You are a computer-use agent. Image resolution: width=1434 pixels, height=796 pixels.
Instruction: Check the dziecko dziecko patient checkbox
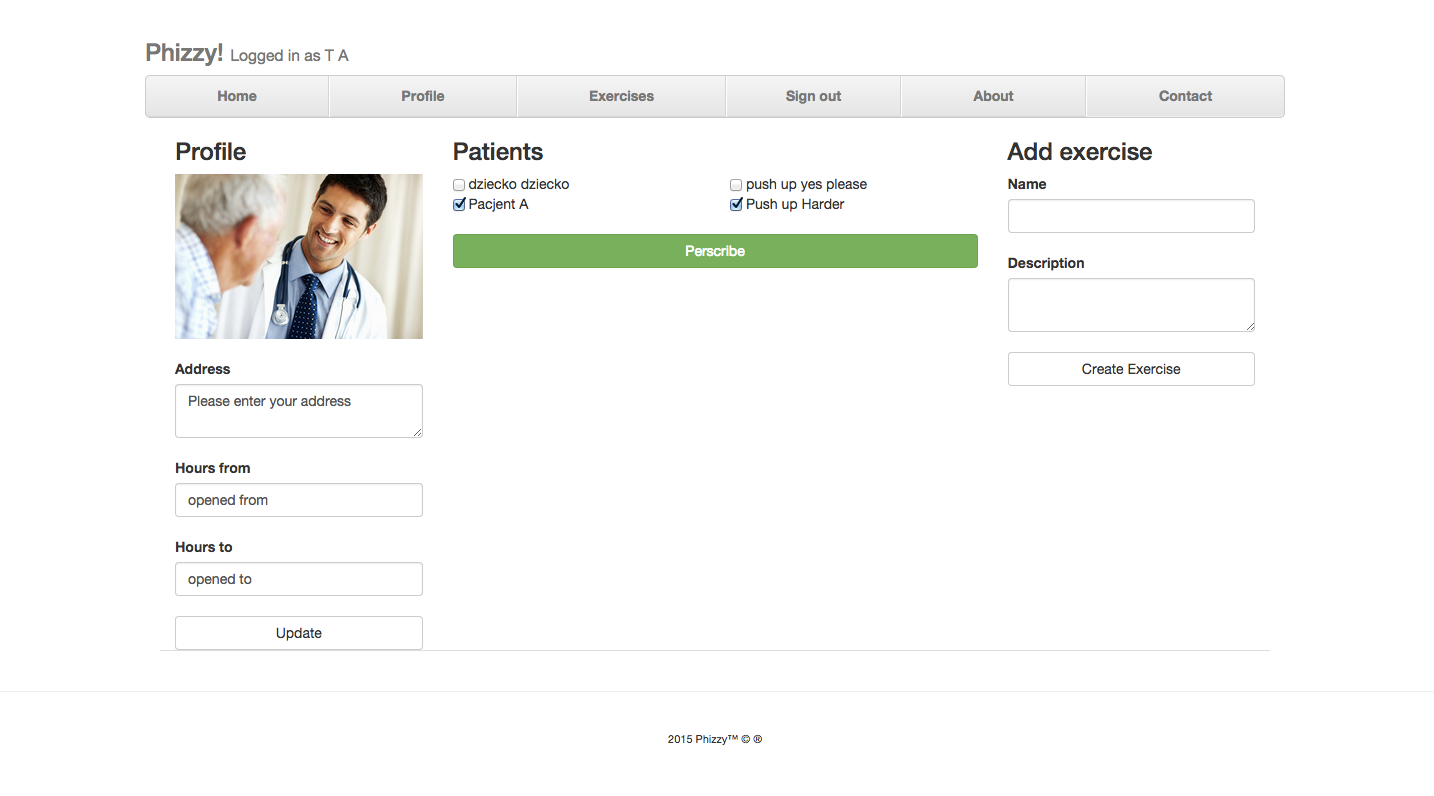[x=459, y=185]
